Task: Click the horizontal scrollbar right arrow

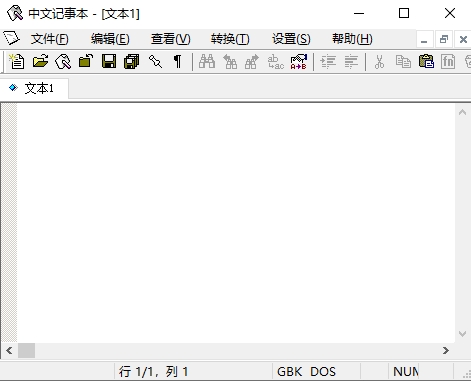Action: coord(446,350)
